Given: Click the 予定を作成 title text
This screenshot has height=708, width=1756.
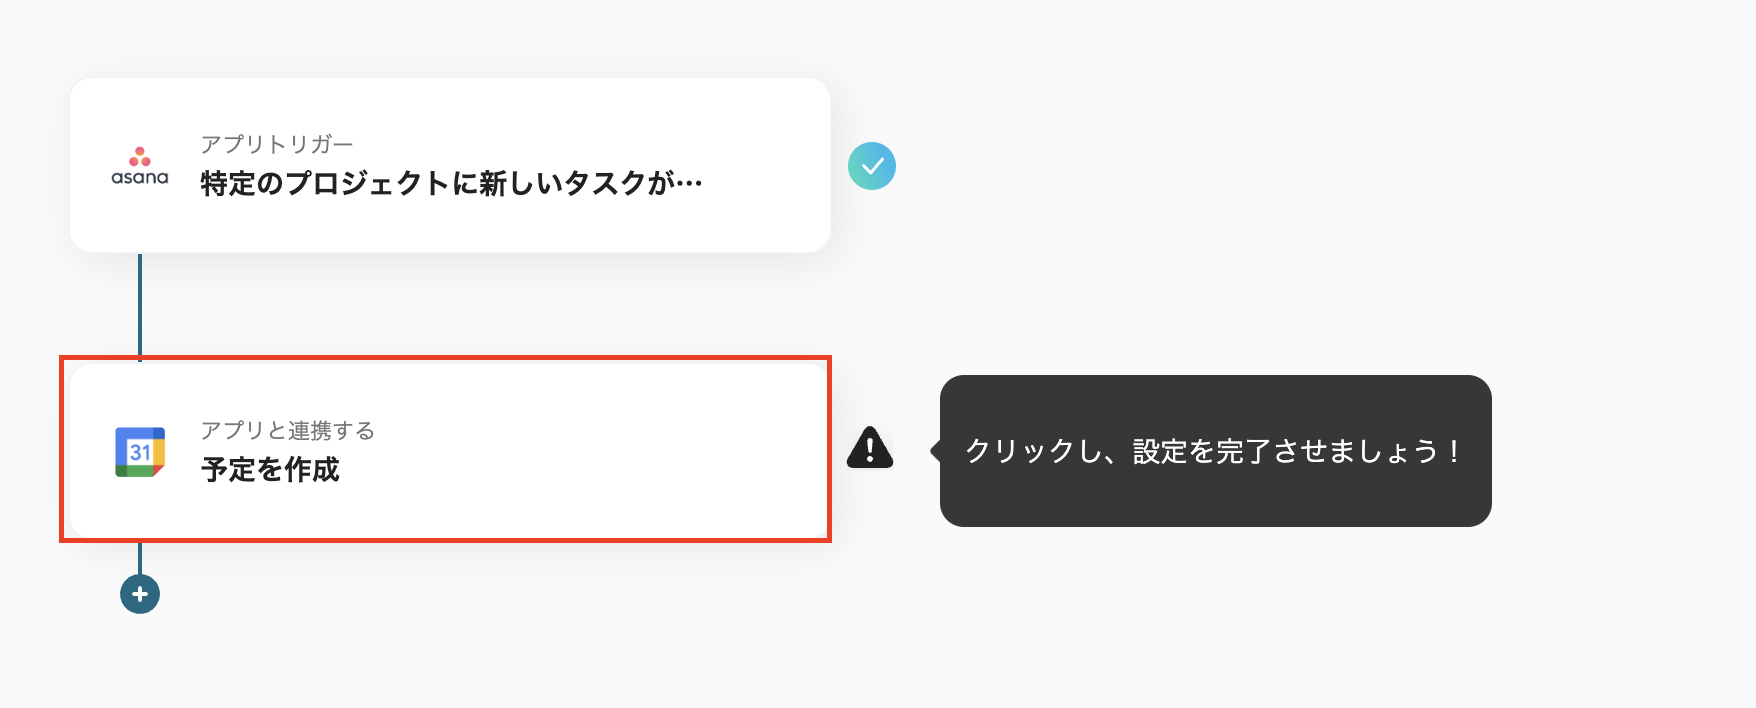Looking at the screenshot, I should tap(272, 469).
